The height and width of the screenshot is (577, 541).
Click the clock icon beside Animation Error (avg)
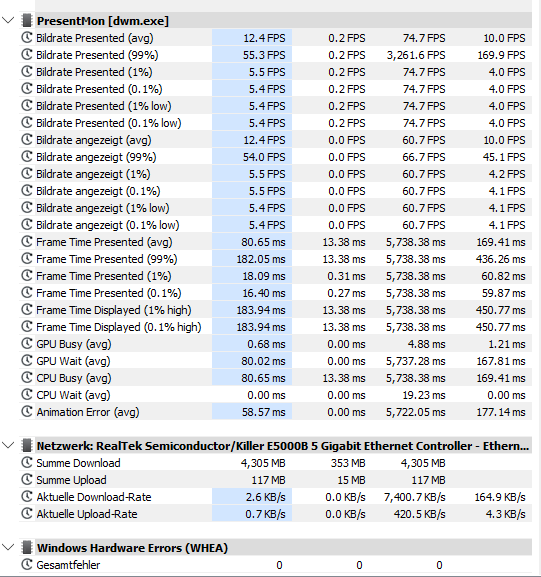point(27,411)
